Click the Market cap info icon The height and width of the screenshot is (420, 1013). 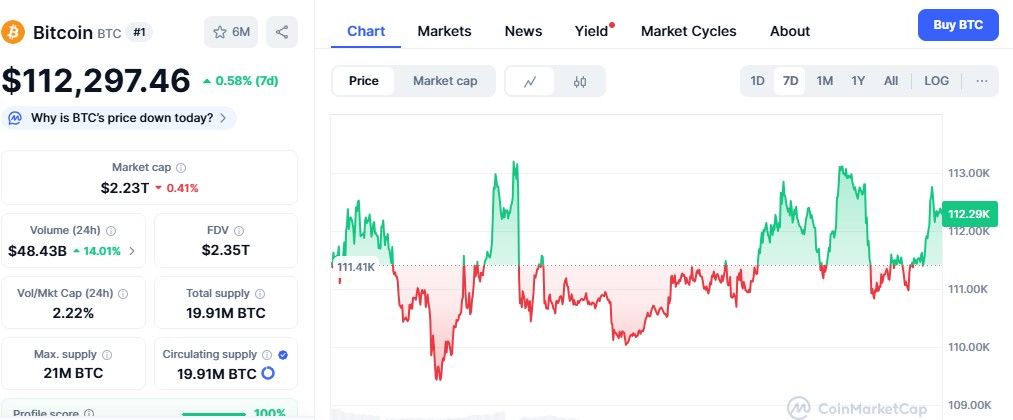point(181,168)
